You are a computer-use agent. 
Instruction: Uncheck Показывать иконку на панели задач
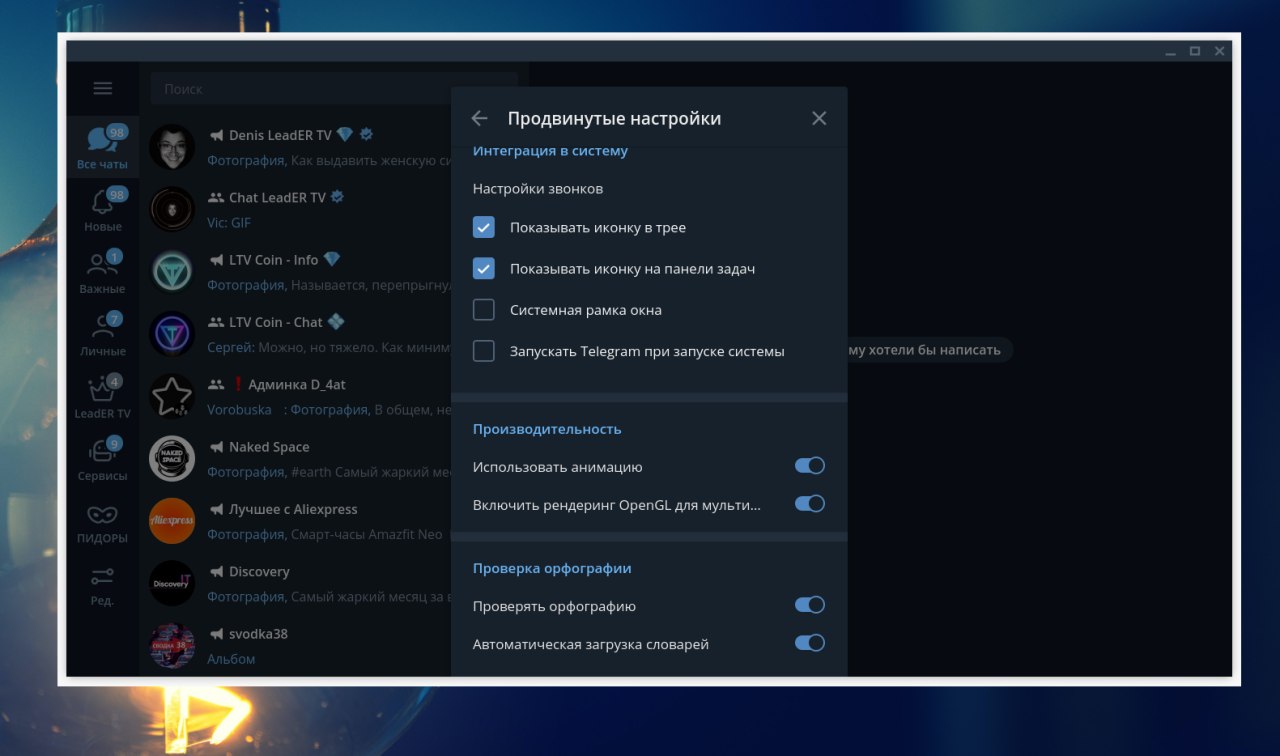point(484,268)
